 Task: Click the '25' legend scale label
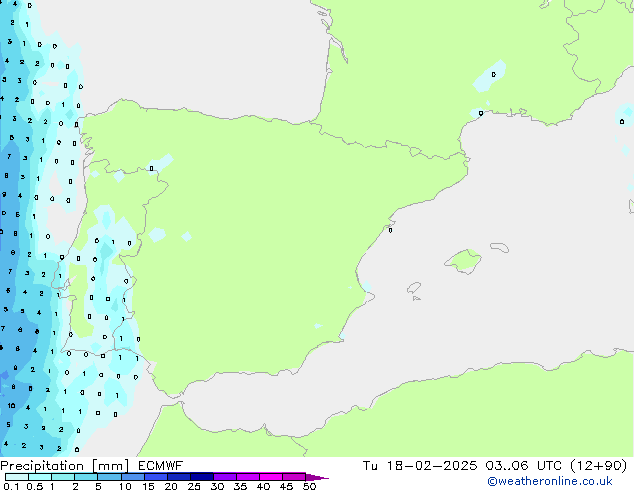click(194, 486)
